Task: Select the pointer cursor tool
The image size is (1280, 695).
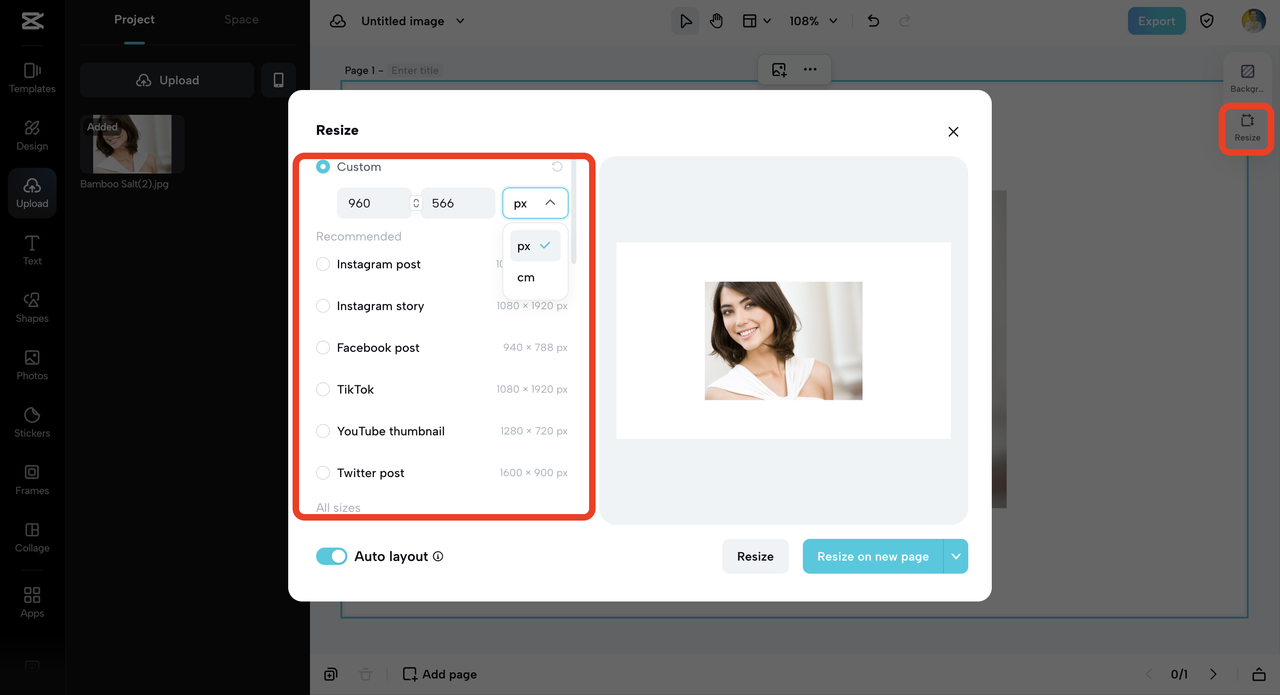Action: (685, 21)
